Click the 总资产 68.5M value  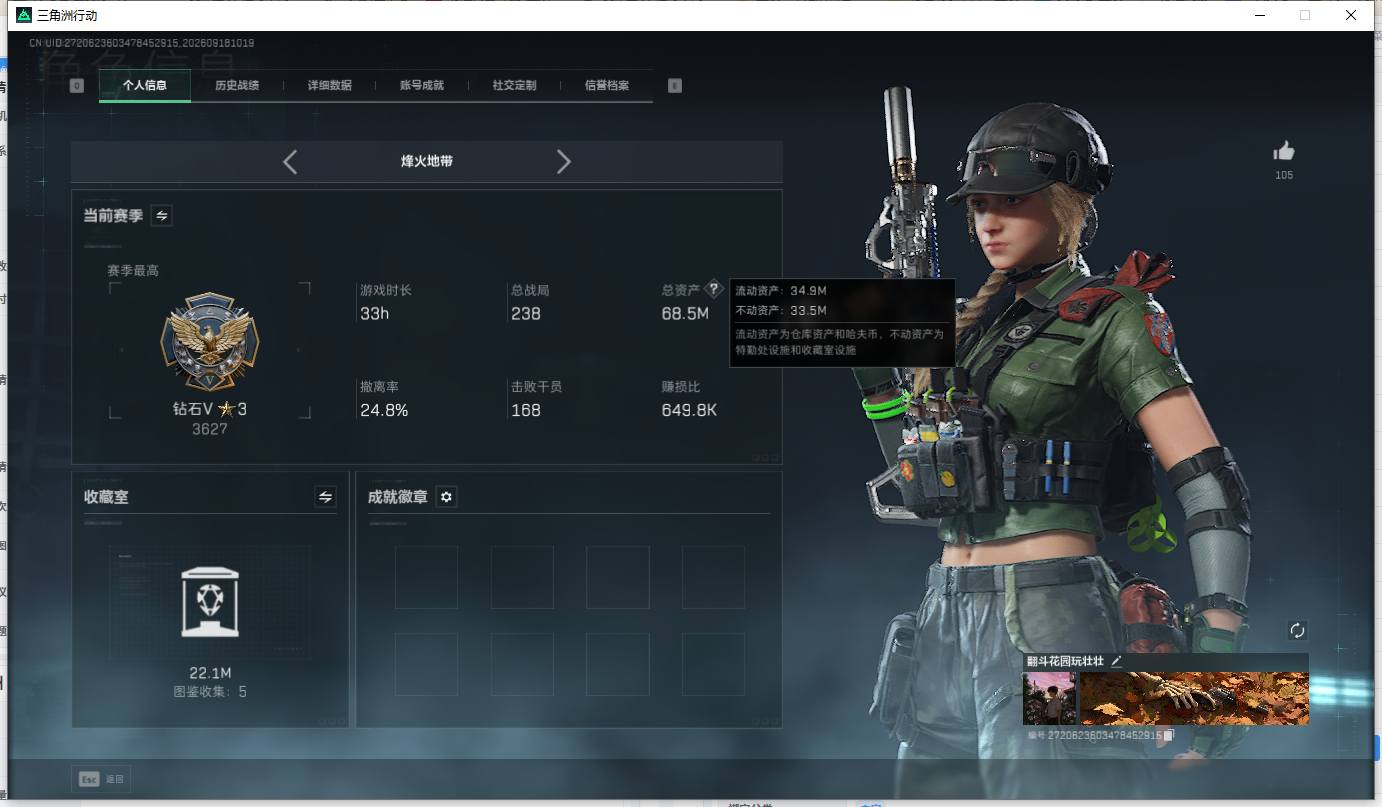[685, 314]
